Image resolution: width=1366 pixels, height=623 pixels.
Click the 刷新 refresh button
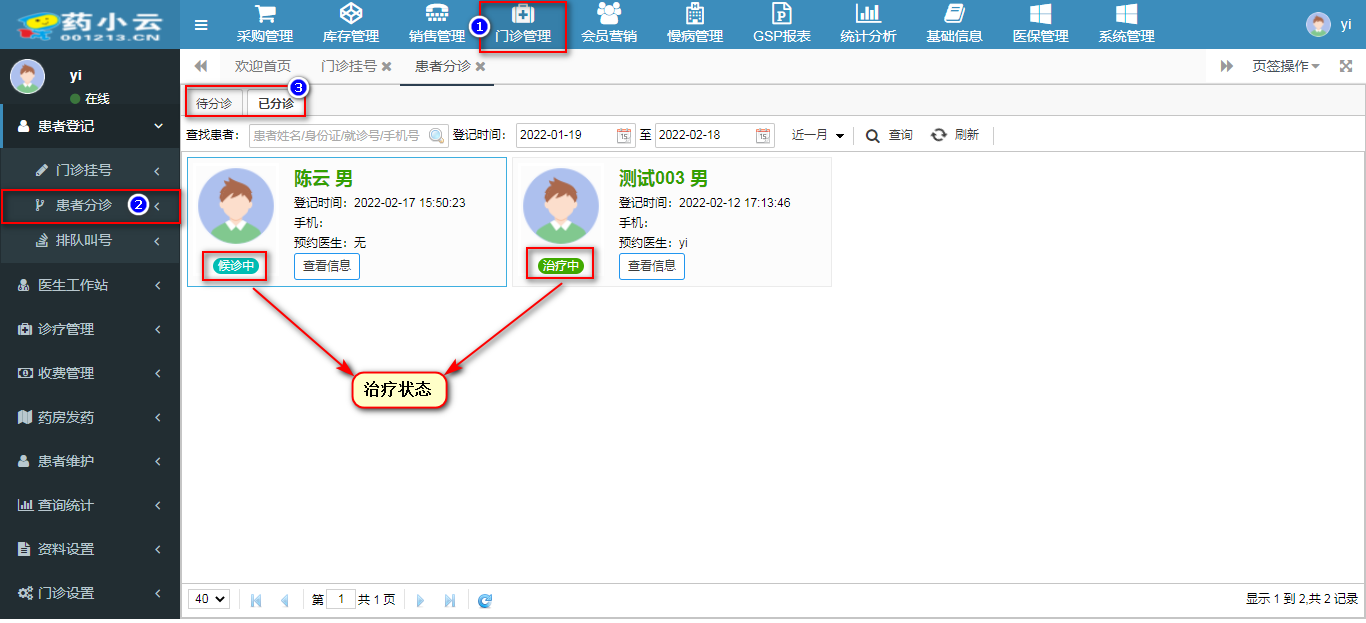(955, 135)
